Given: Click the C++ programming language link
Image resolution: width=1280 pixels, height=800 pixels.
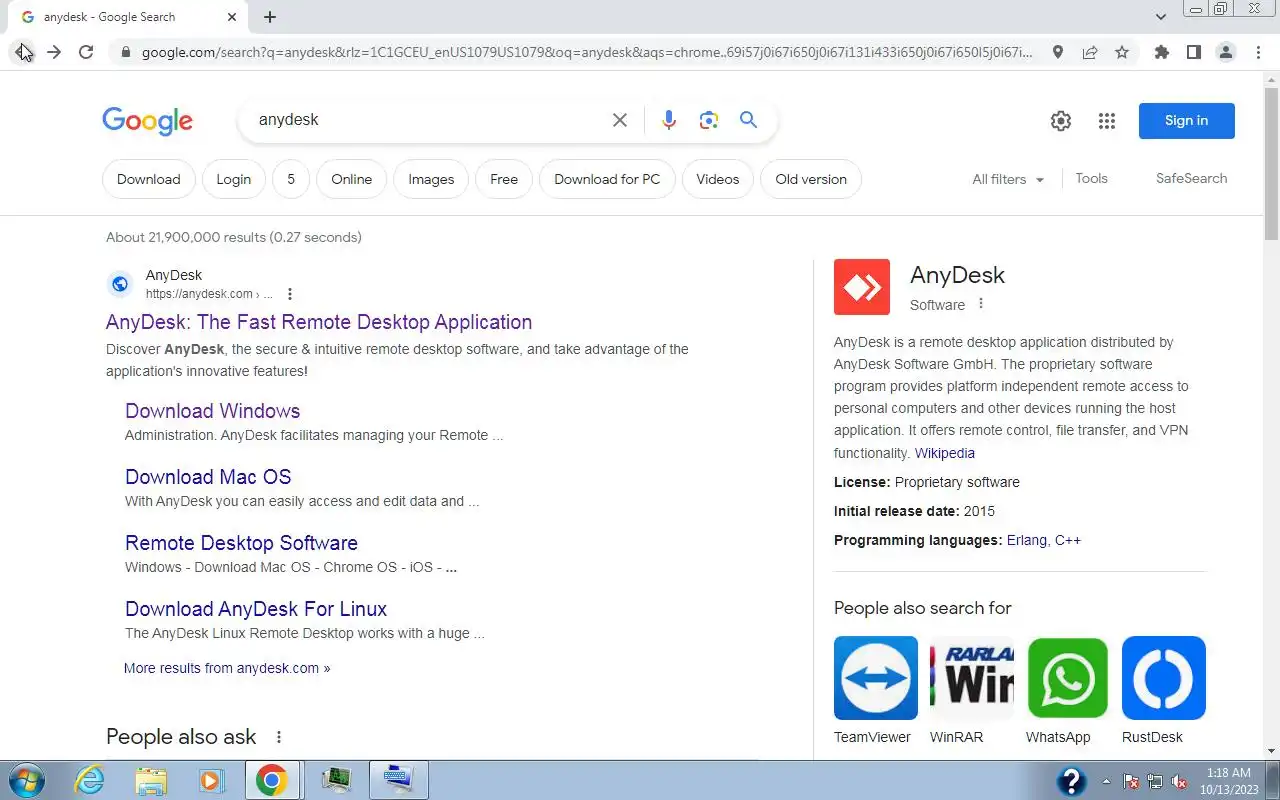Looking at the screenshot, I should [1068, 540].
